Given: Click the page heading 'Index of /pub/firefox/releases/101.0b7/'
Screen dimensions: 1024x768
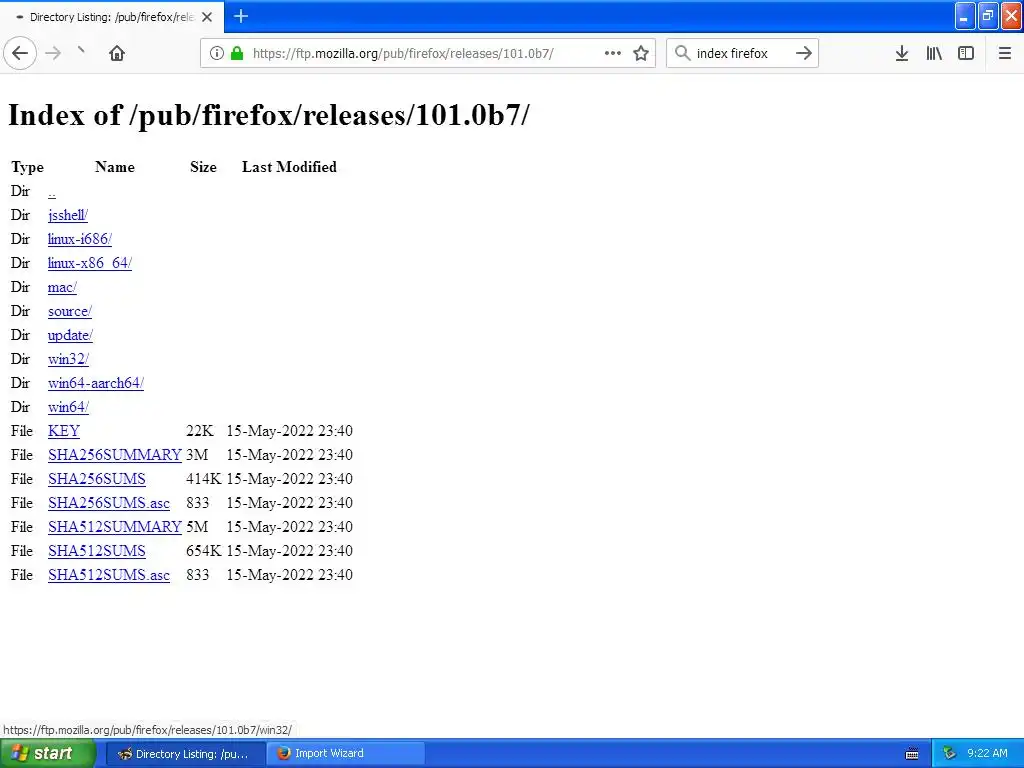Looking at the screenshot, I should (x=268, y=115).
